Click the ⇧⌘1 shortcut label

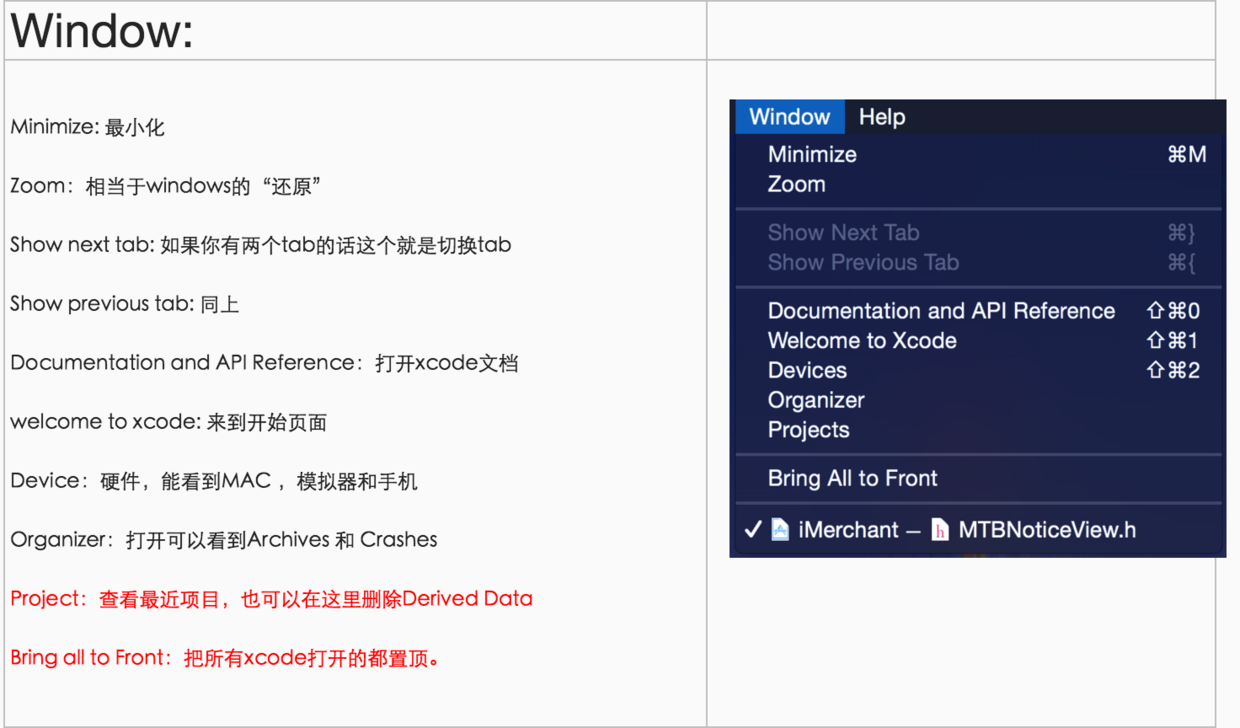1173,340
